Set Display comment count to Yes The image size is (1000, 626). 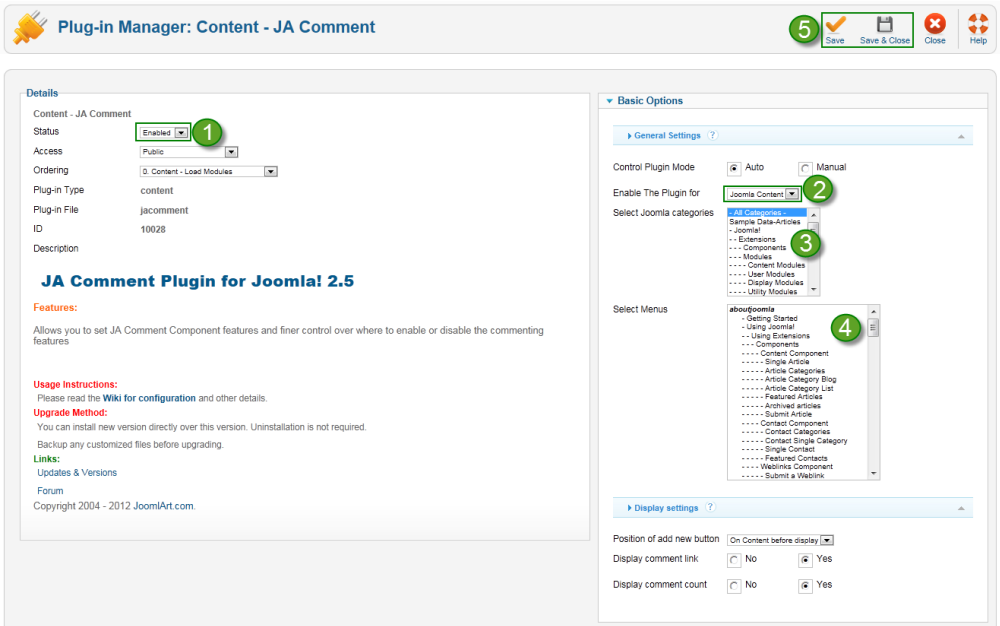pos(805,586)
